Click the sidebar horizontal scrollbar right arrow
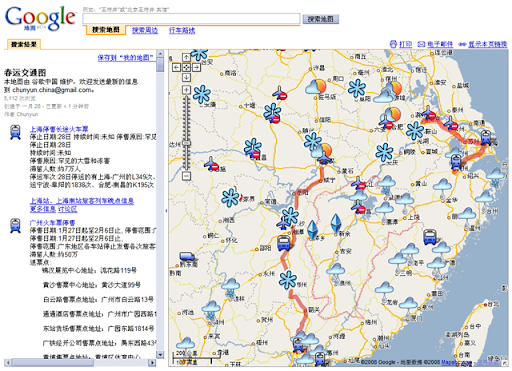Screen dimensions: 512x371 pyautogui.click(x=152, y=362)
